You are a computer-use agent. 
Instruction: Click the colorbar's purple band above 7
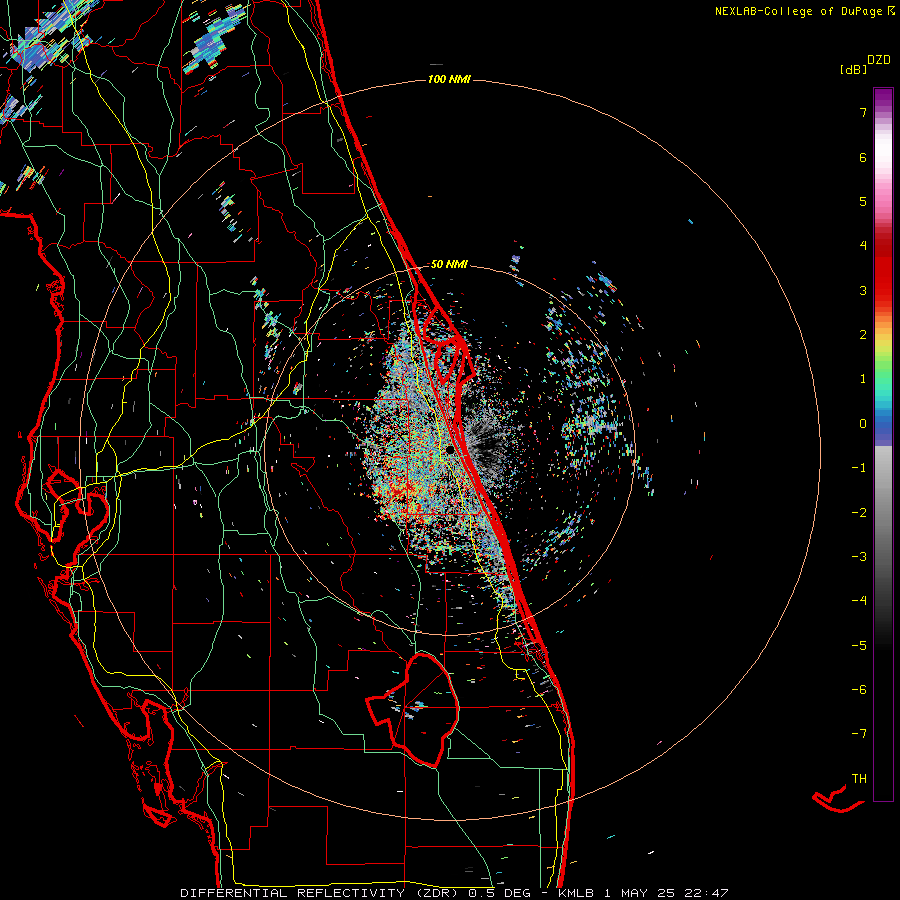(883, 98)
